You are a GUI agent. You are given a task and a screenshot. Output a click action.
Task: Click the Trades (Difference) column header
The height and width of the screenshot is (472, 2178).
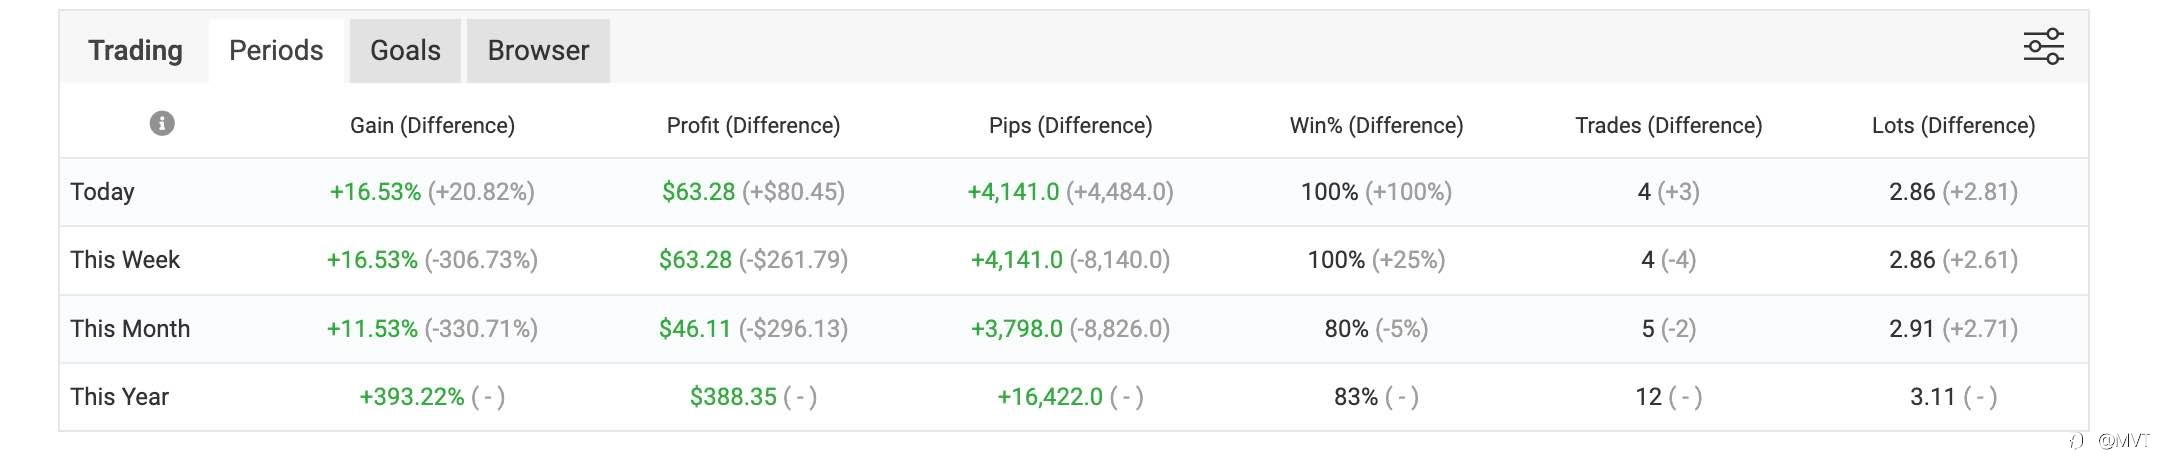[1668, 125]
